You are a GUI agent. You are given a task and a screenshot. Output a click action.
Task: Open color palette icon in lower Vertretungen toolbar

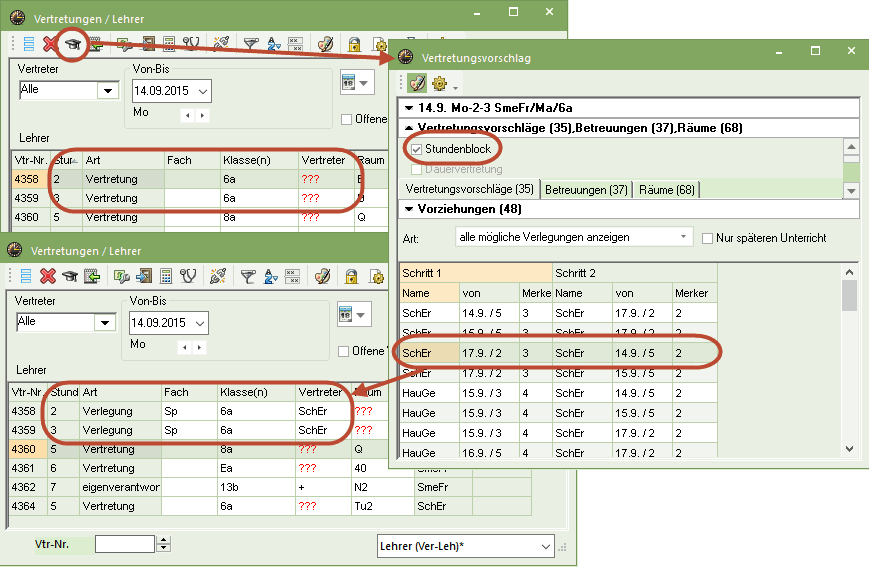point(322,275)
